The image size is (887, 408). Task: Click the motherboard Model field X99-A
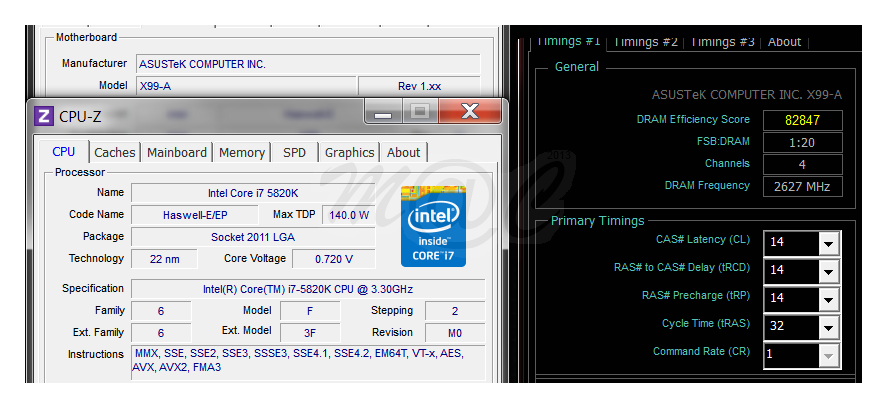click(x=247, y=87)
